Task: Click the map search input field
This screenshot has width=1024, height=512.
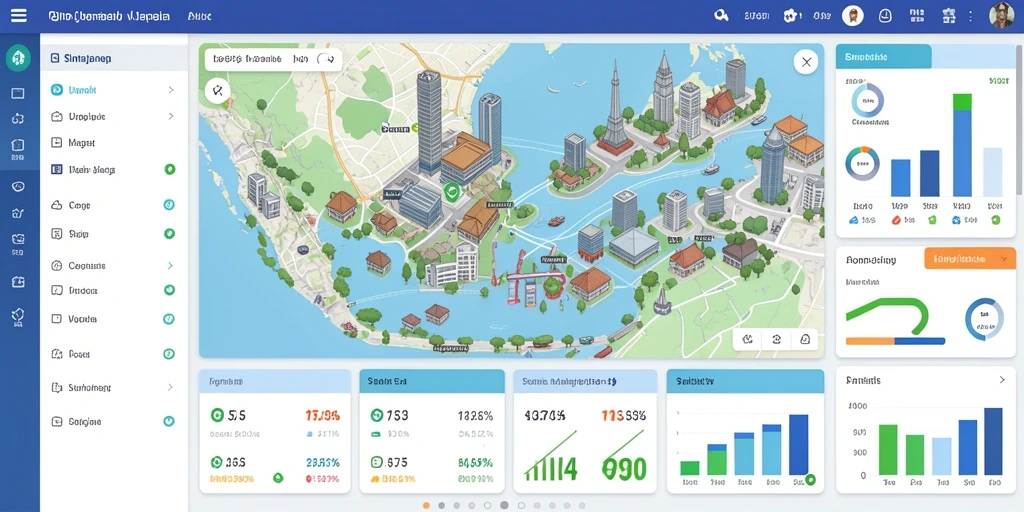Action: [x=273, y=59]
